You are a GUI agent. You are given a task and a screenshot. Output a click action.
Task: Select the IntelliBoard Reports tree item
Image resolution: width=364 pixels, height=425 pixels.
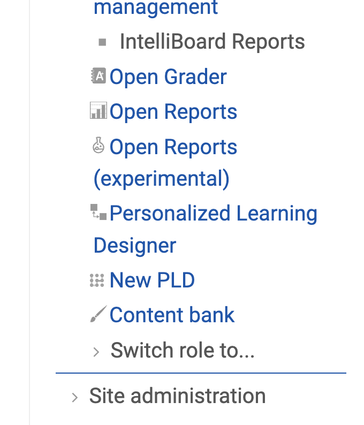212,42
